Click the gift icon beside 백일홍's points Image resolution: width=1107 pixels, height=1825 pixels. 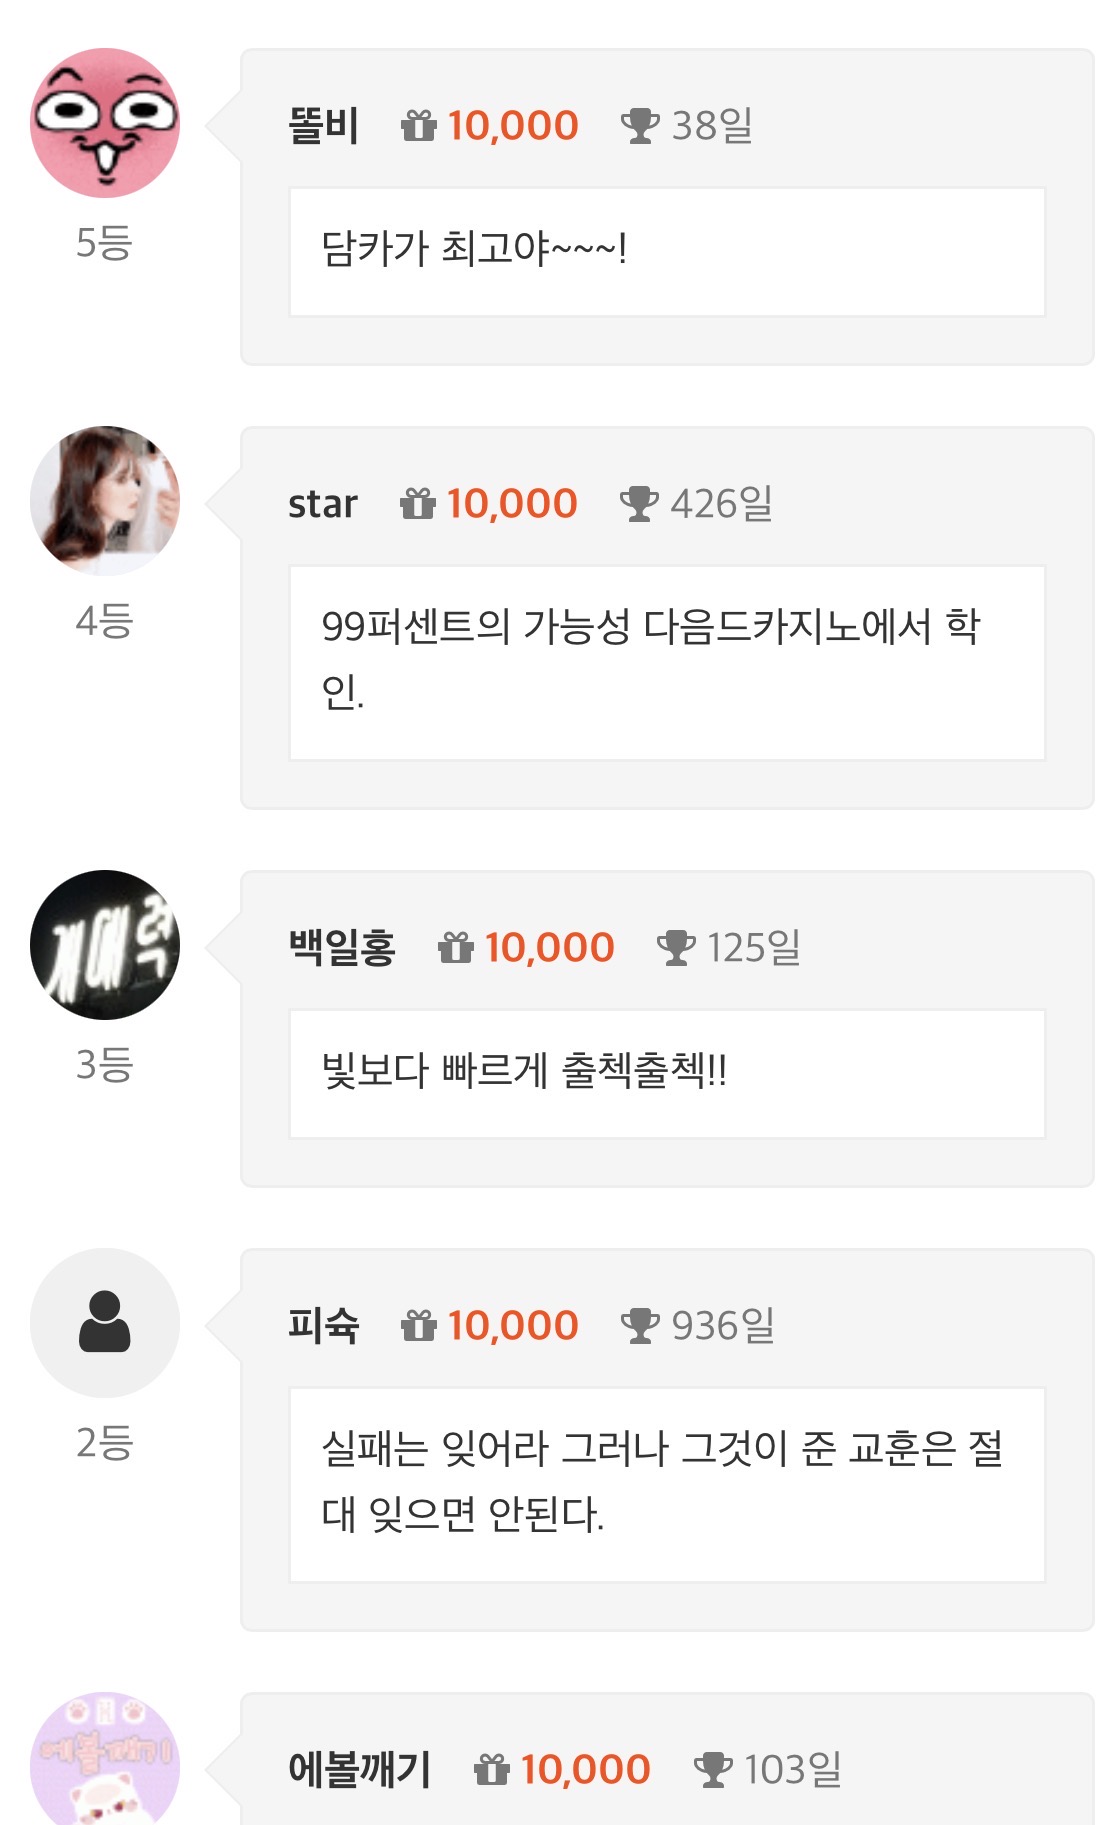456,948
